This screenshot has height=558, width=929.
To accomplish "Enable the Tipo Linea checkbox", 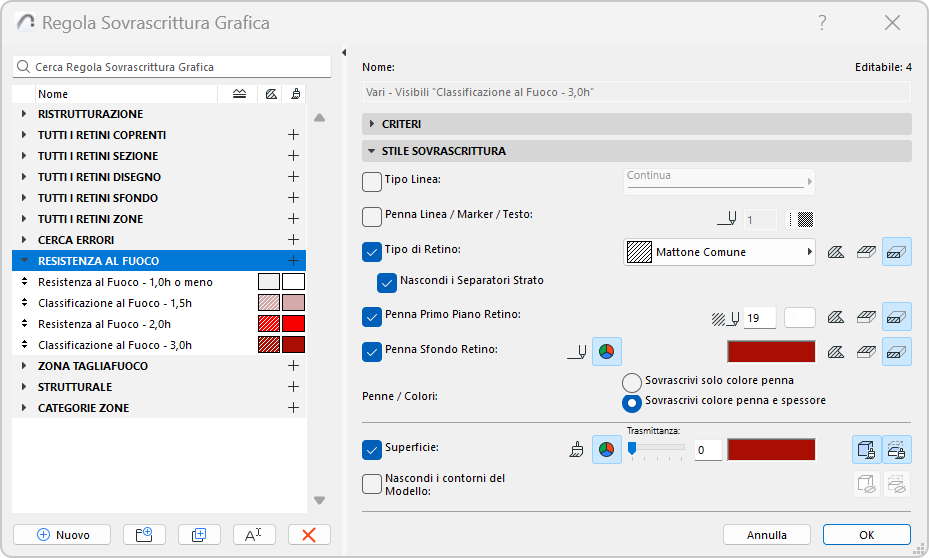I will click(372, 180).
